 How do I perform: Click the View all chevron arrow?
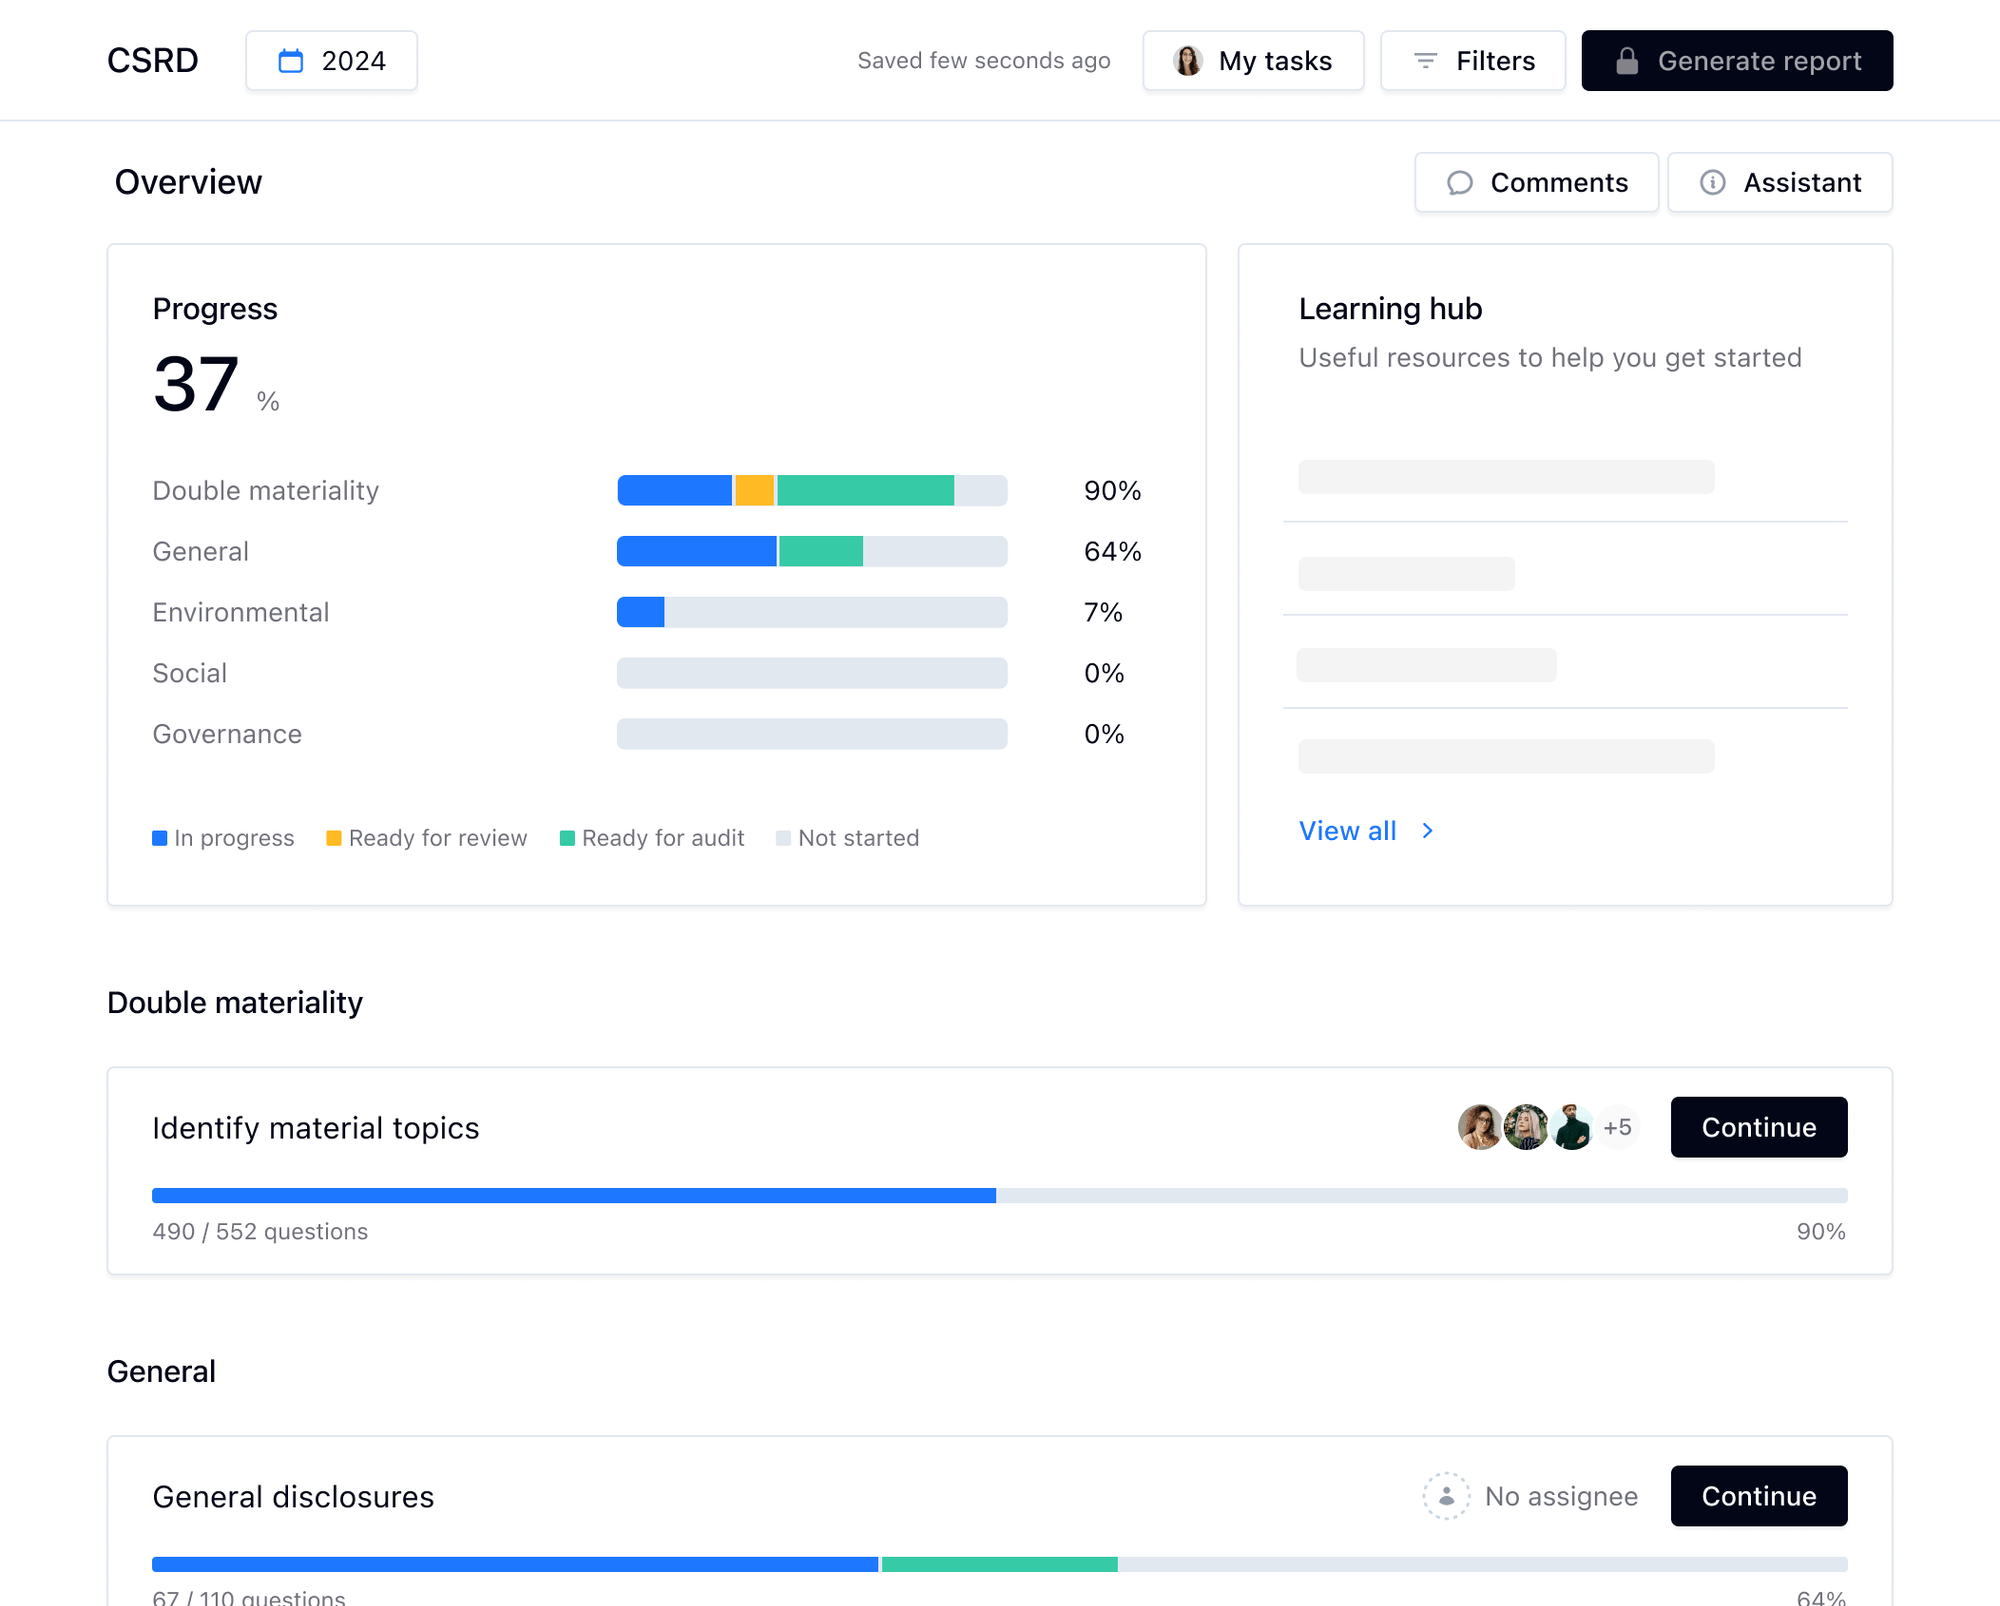(x=1428, y=831)
